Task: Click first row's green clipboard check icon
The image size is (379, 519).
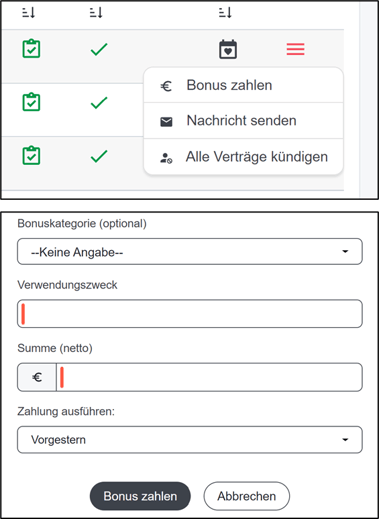Action: pyautogui.click(x=31, y=49)
